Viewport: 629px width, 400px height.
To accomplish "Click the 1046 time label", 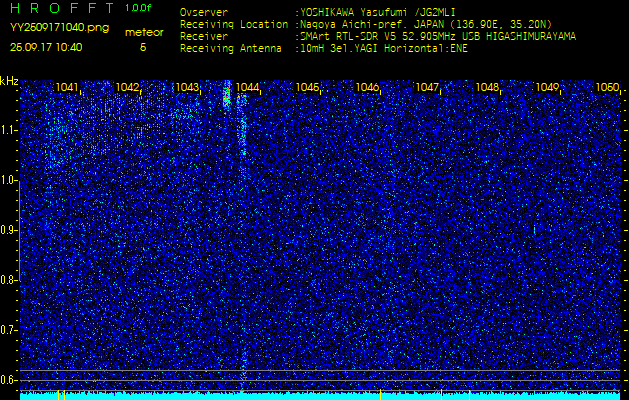I will coord(368,88).
